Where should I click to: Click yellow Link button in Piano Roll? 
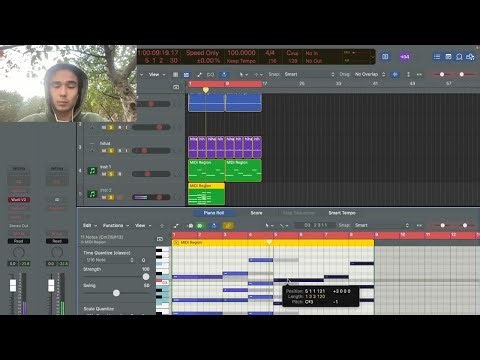pos(228,226)
